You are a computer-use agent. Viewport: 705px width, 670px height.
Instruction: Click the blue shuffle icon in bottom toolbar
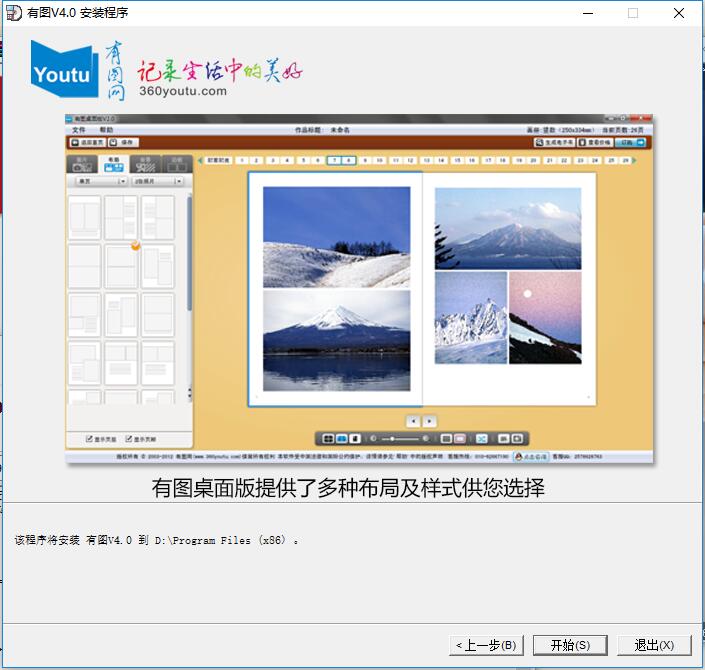coord(481,439)
